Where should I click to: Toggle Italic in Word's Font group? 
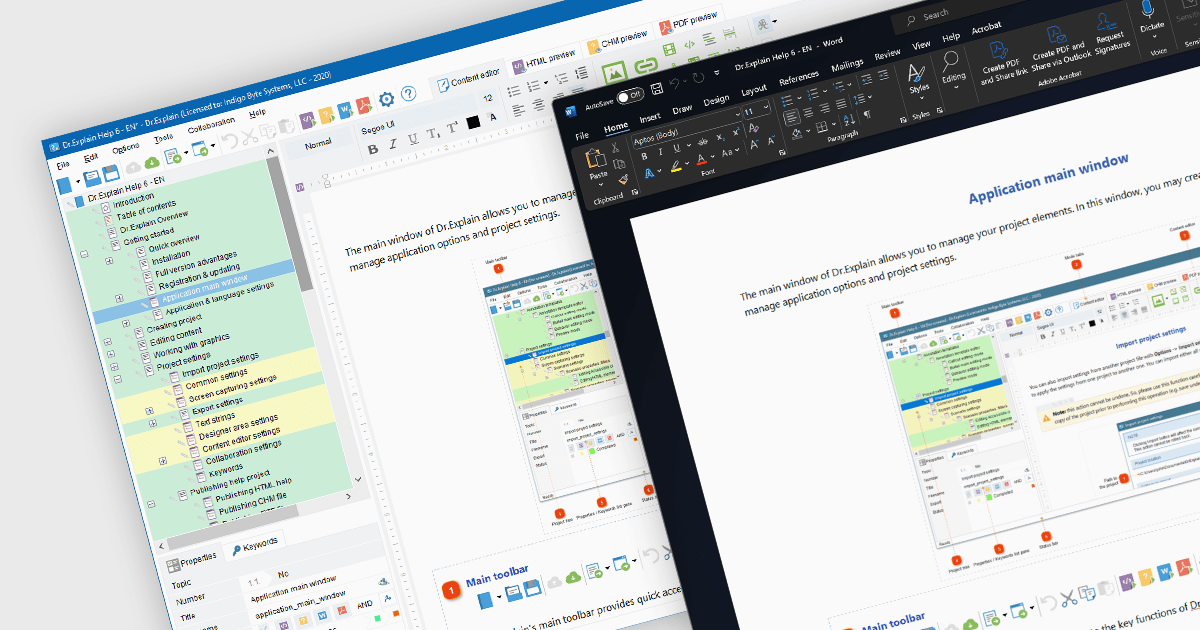coord(660,152)
